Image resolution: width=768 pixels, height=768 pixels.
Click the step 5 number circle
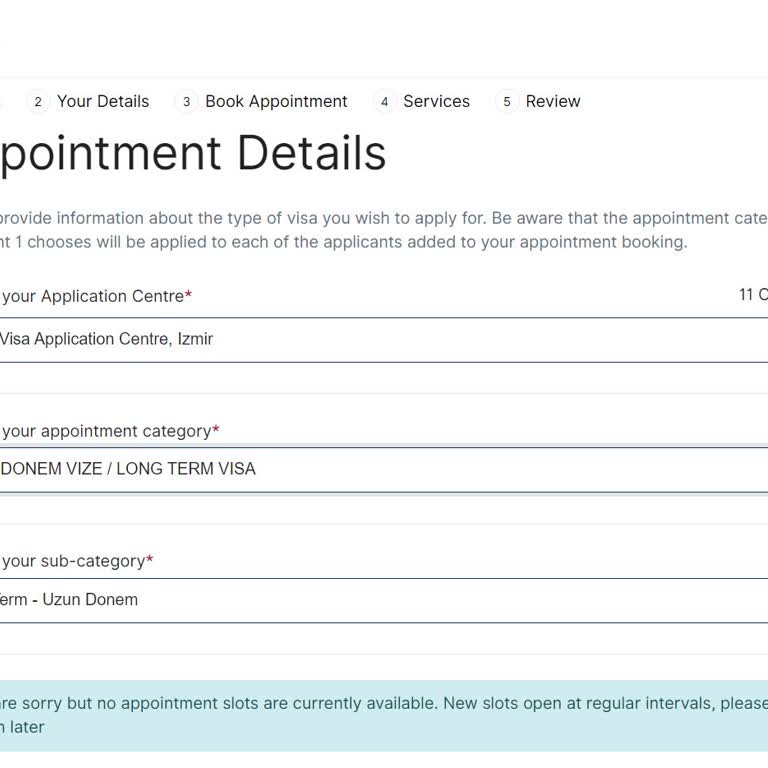tap(507, 102)
